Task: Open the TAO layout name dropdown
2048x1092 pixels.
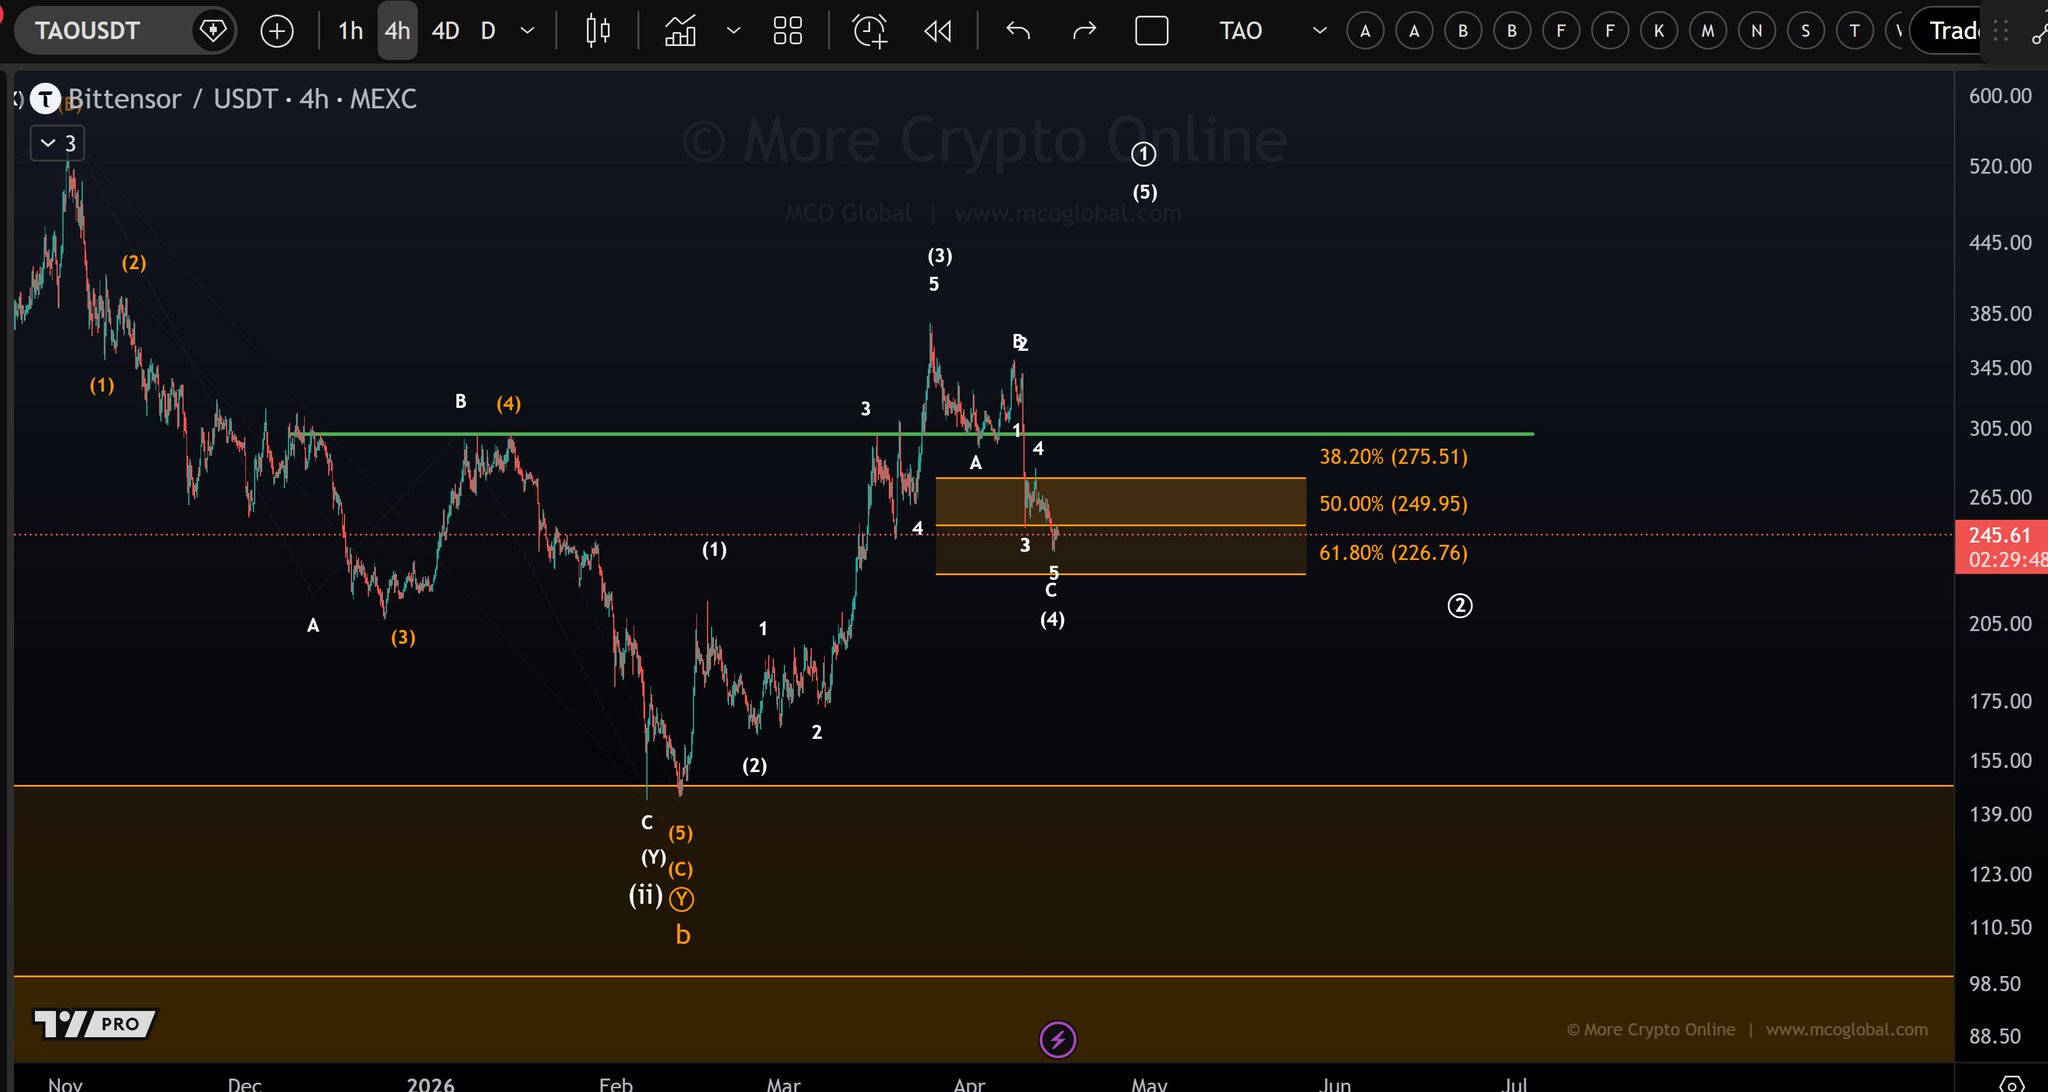Action: (x=1320, y=31)
